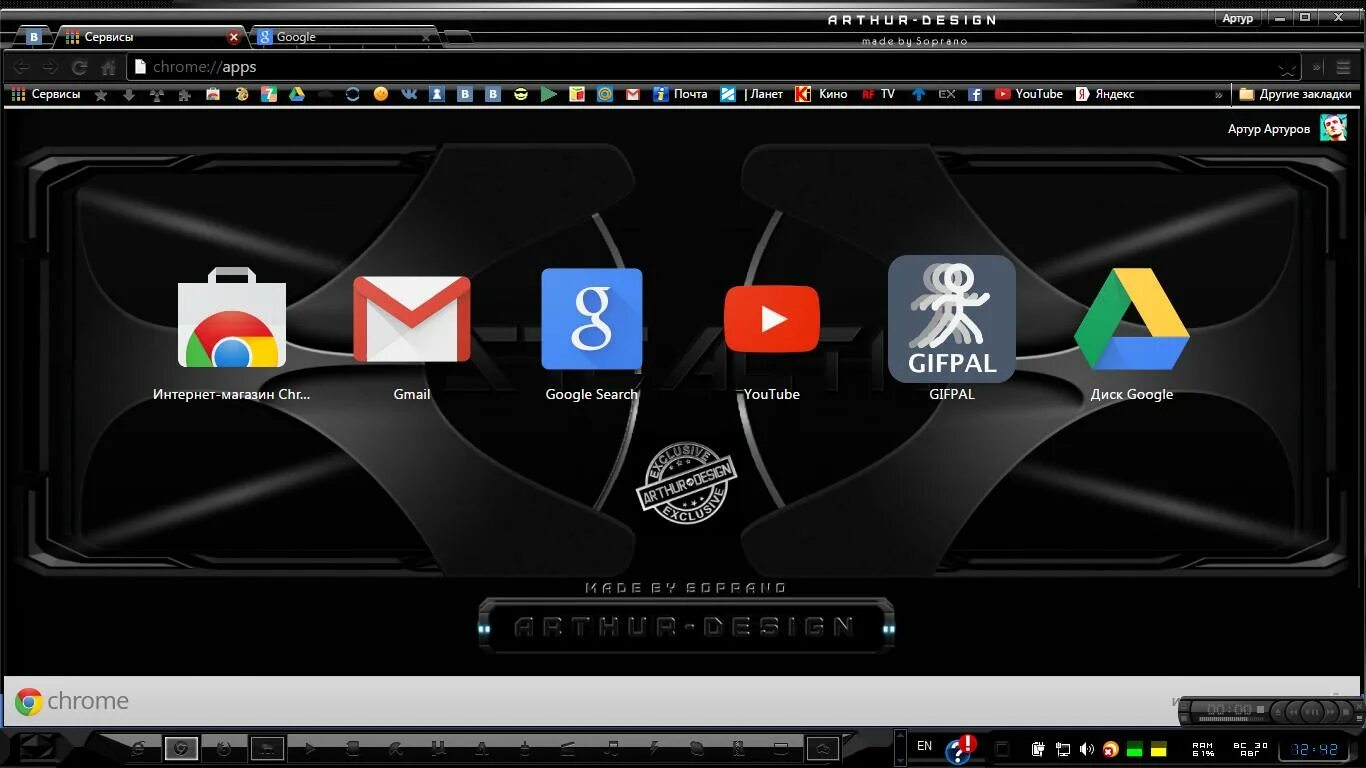Click the Windows Start button
This screenshot has width=1366, height=768.
[39, 748]
